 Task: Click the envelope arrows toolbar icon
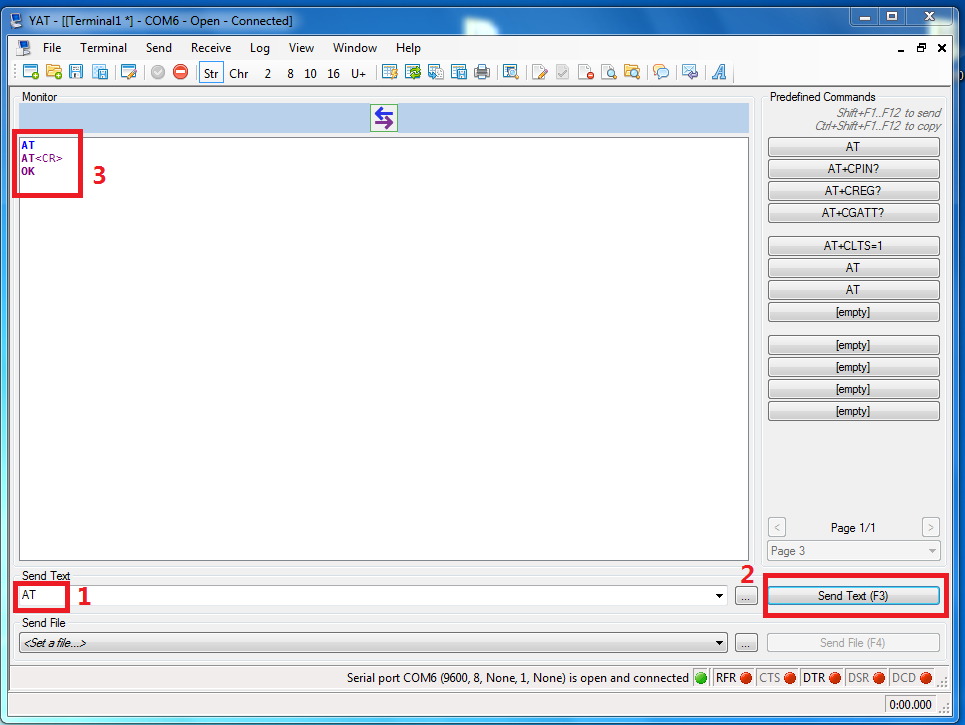tap(690, 72)
